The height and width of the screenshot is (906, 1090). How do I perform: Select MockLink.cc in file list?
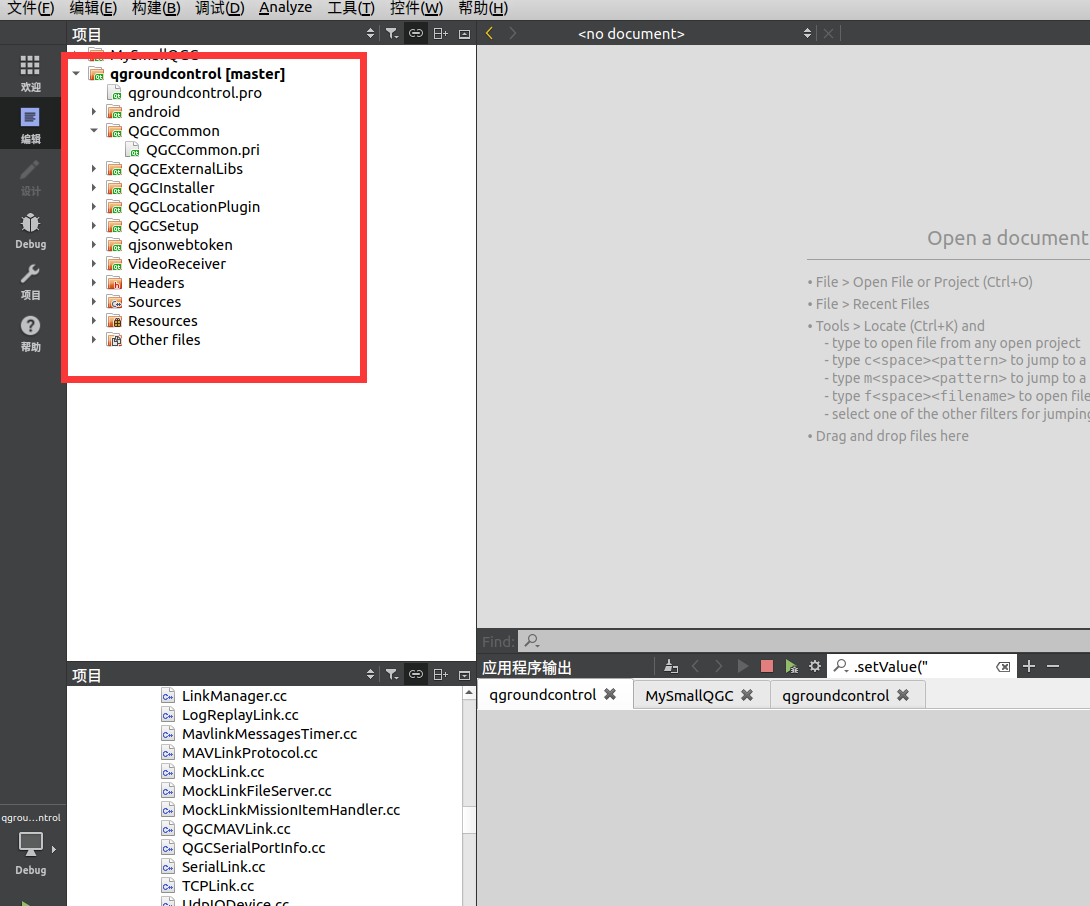pos(222,772)
